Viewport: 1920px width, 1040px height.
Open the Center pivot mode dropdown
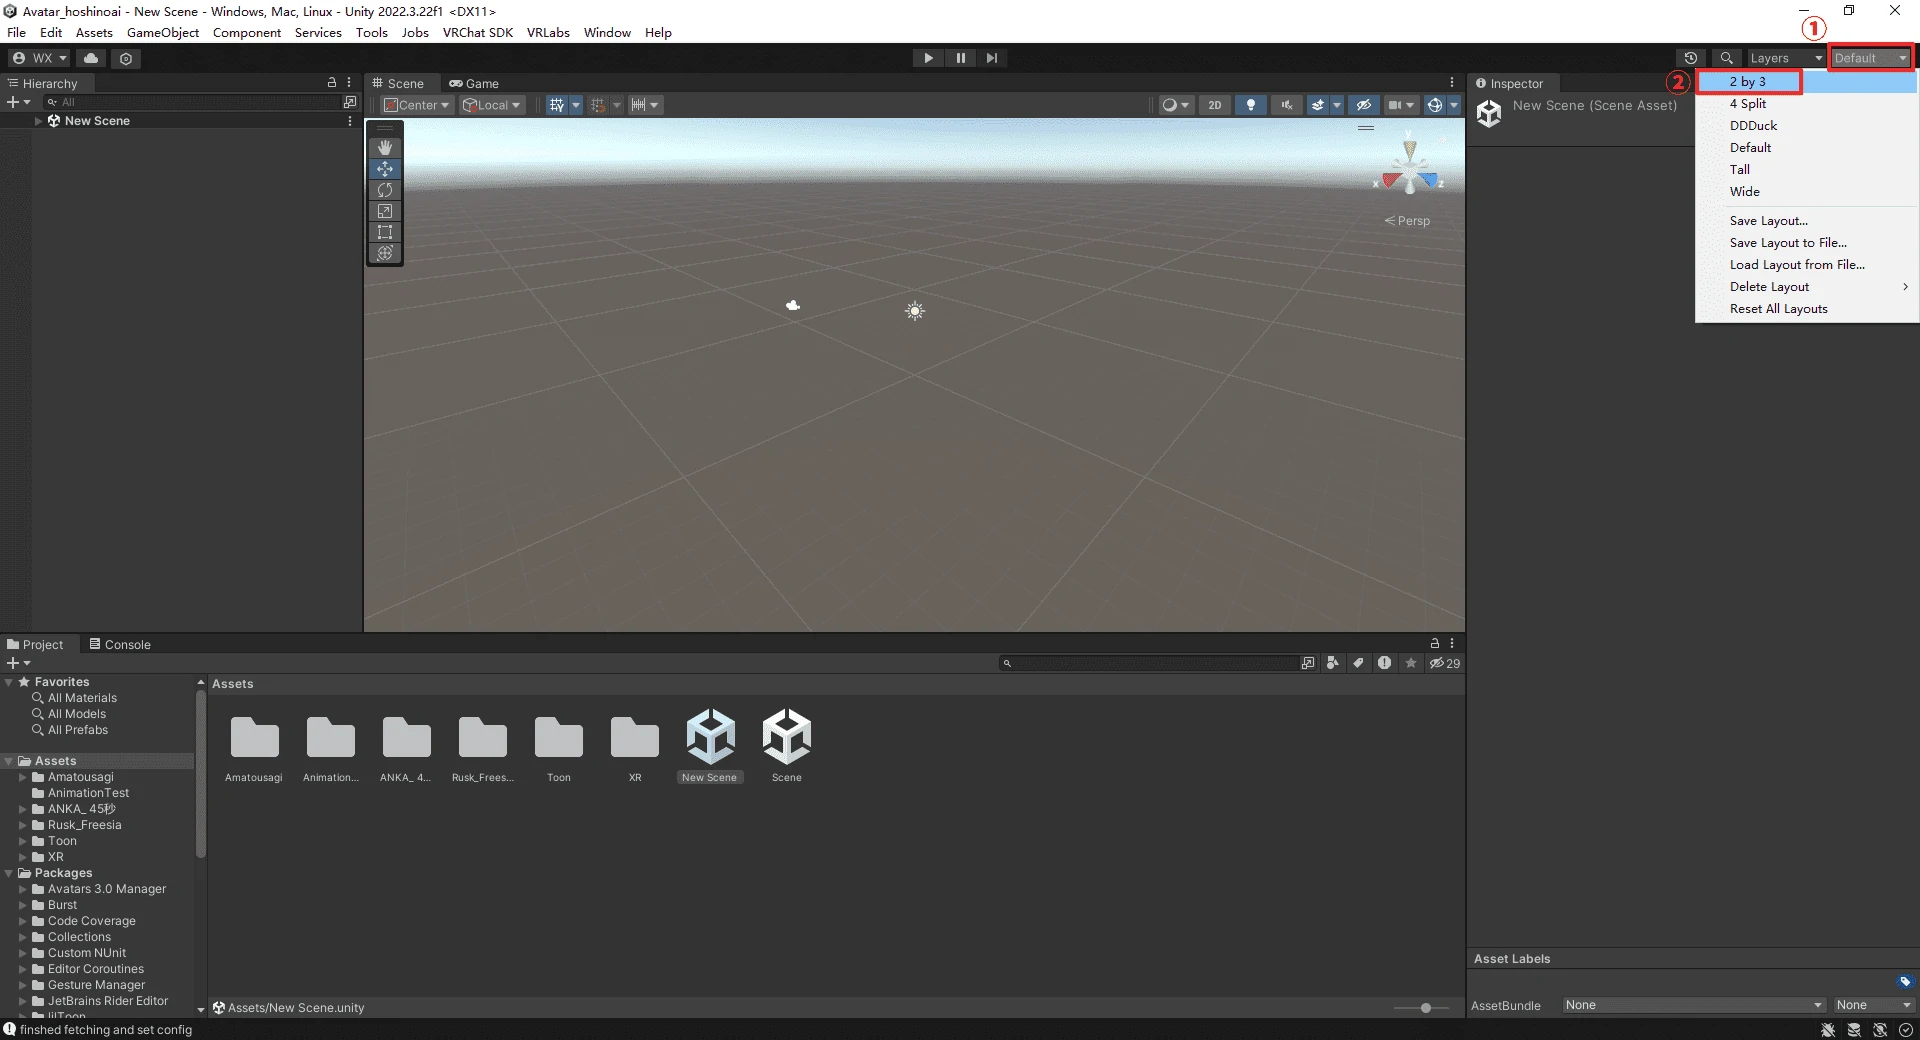click(416, 104)
